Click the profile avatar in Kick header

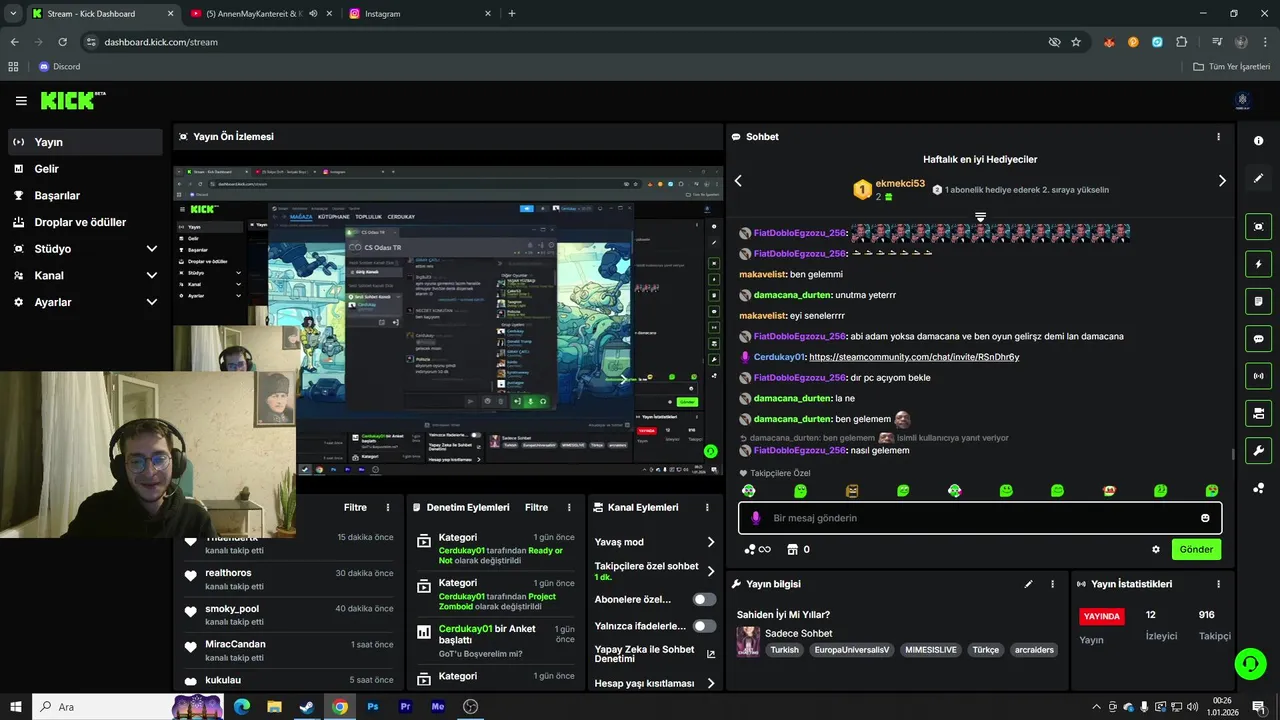point(1243,100)
